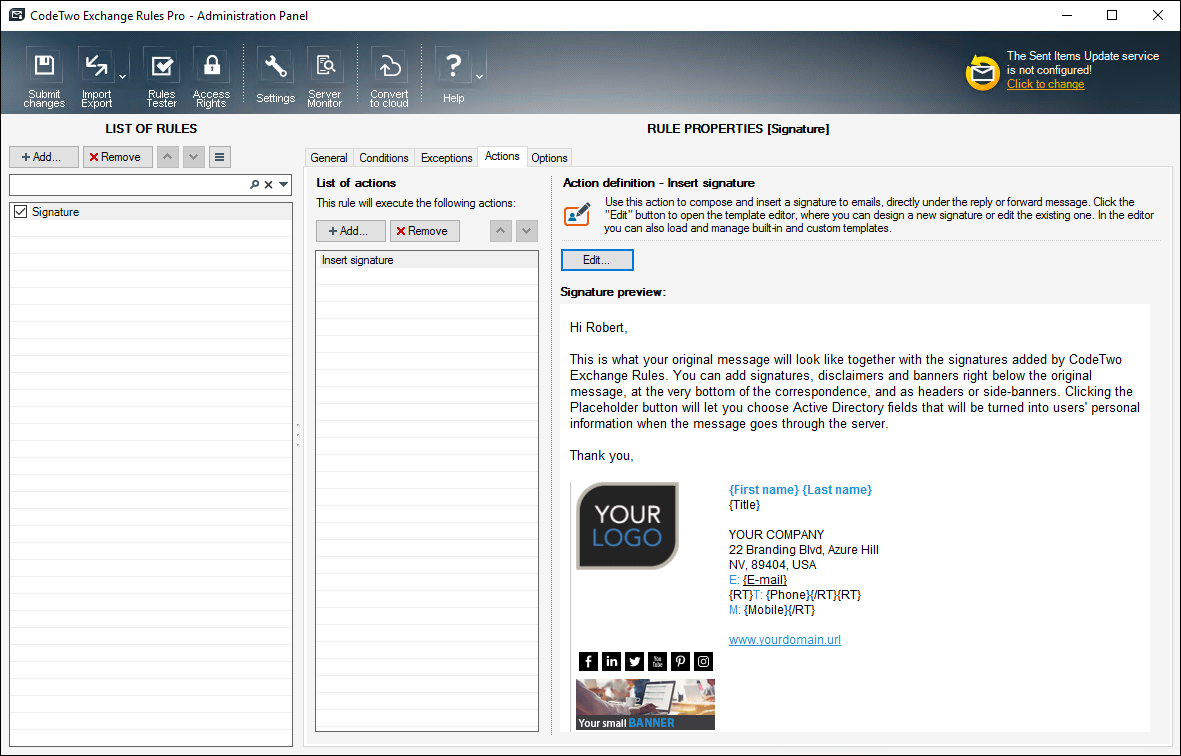Click the Twitter icon in signature preview
The image size is (1181, 756).
coord(634,661)
